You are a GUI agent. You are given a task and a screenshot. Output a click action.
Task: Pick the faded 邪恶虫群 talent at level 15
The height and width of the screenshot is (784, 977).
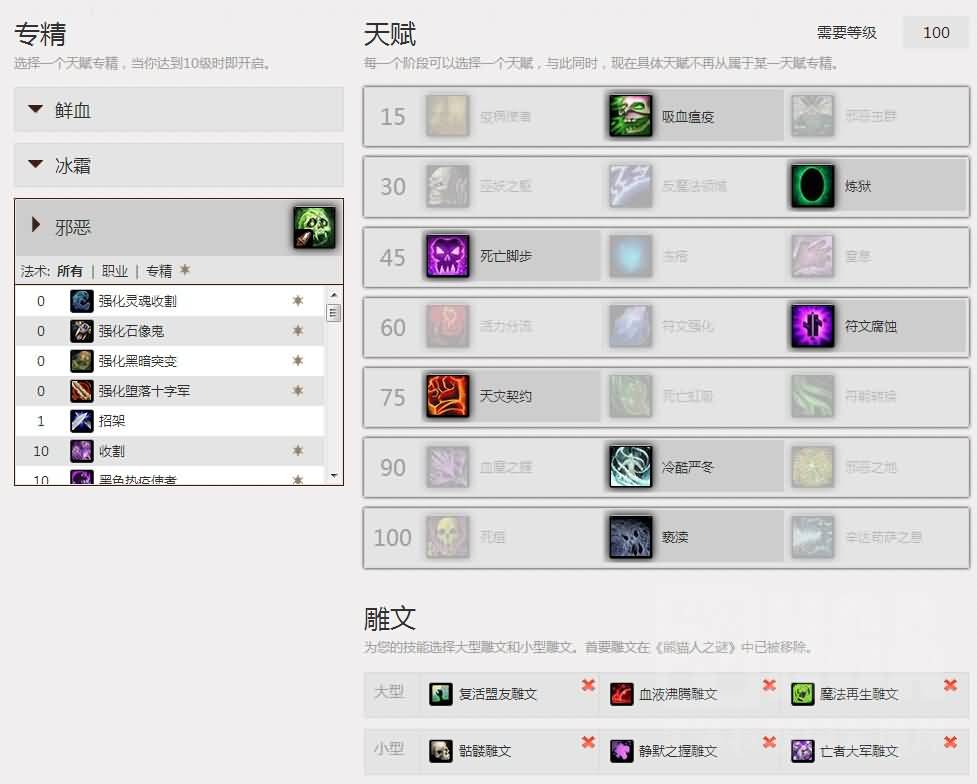coord(875,116)
